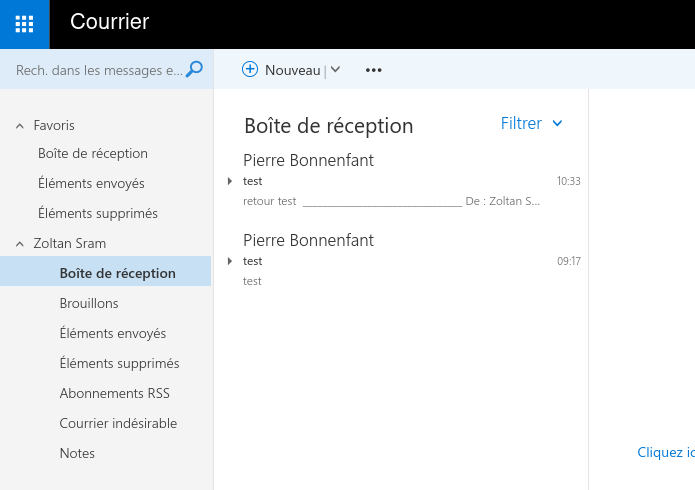Open the Abonnements RSS folder
This screenshot has width=695, height=490.
114,393
